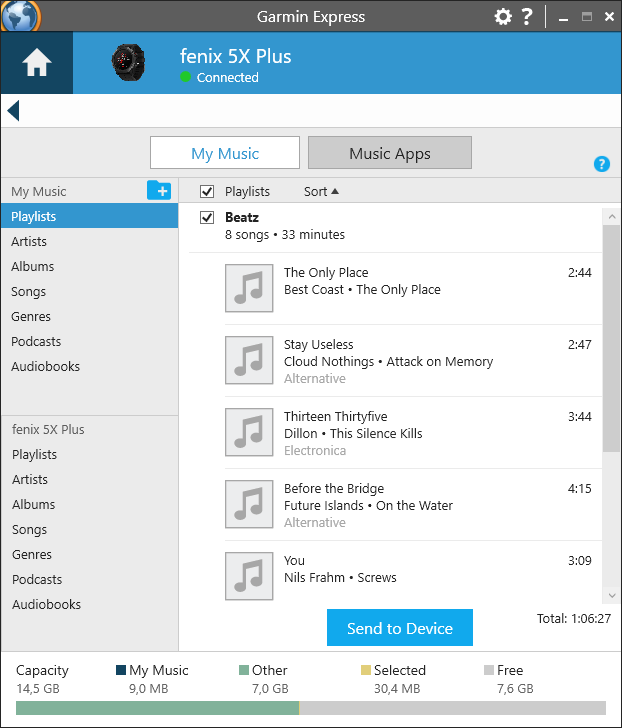Click album art for Before the Bridge
Image resolution: width=622 pixels, height=728 pixels.
click(x=249, y=504)
